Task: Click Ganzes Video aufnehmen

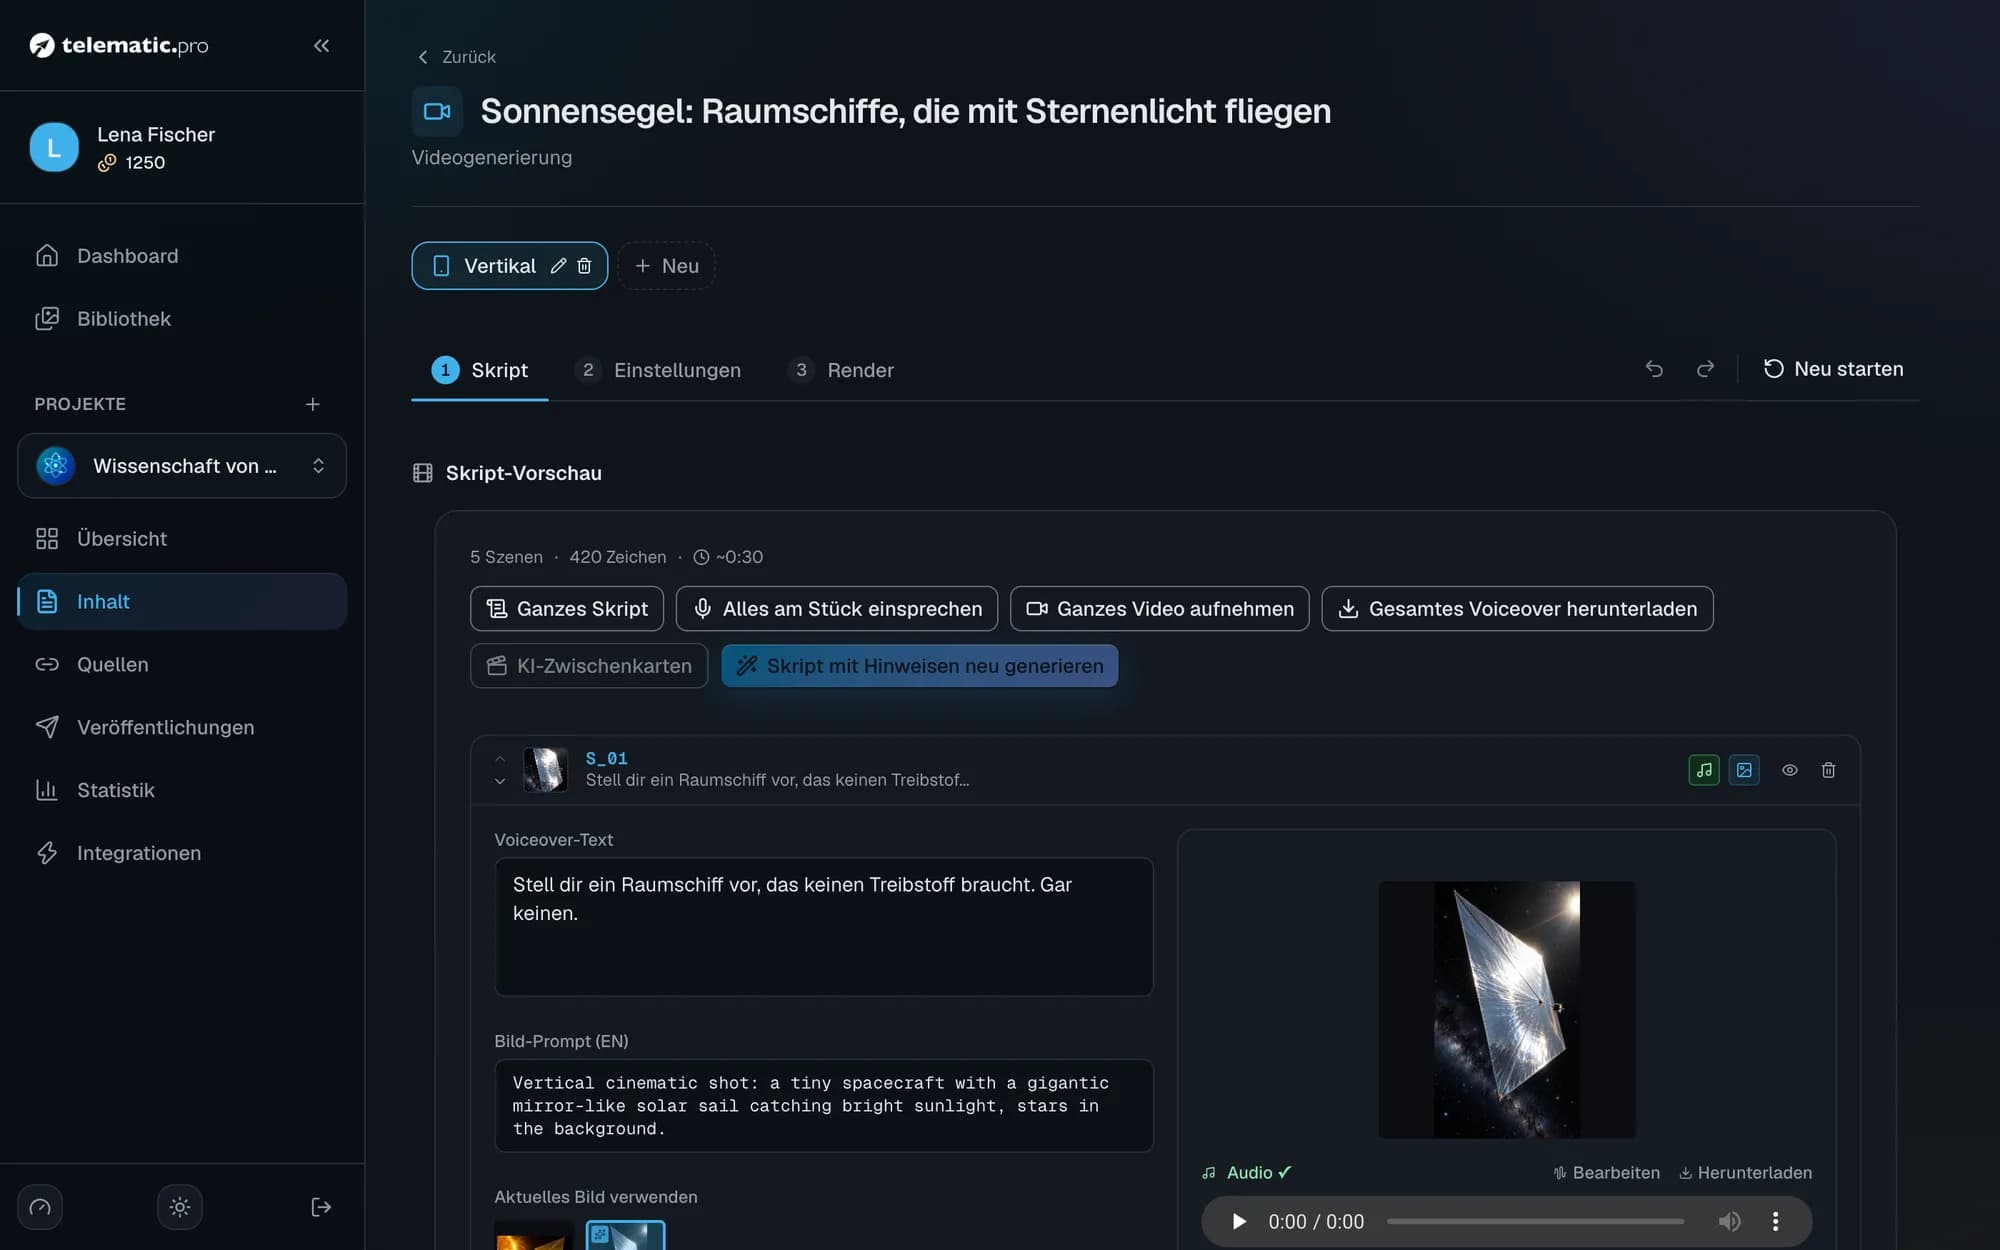Action: [x=1160, y=609]
